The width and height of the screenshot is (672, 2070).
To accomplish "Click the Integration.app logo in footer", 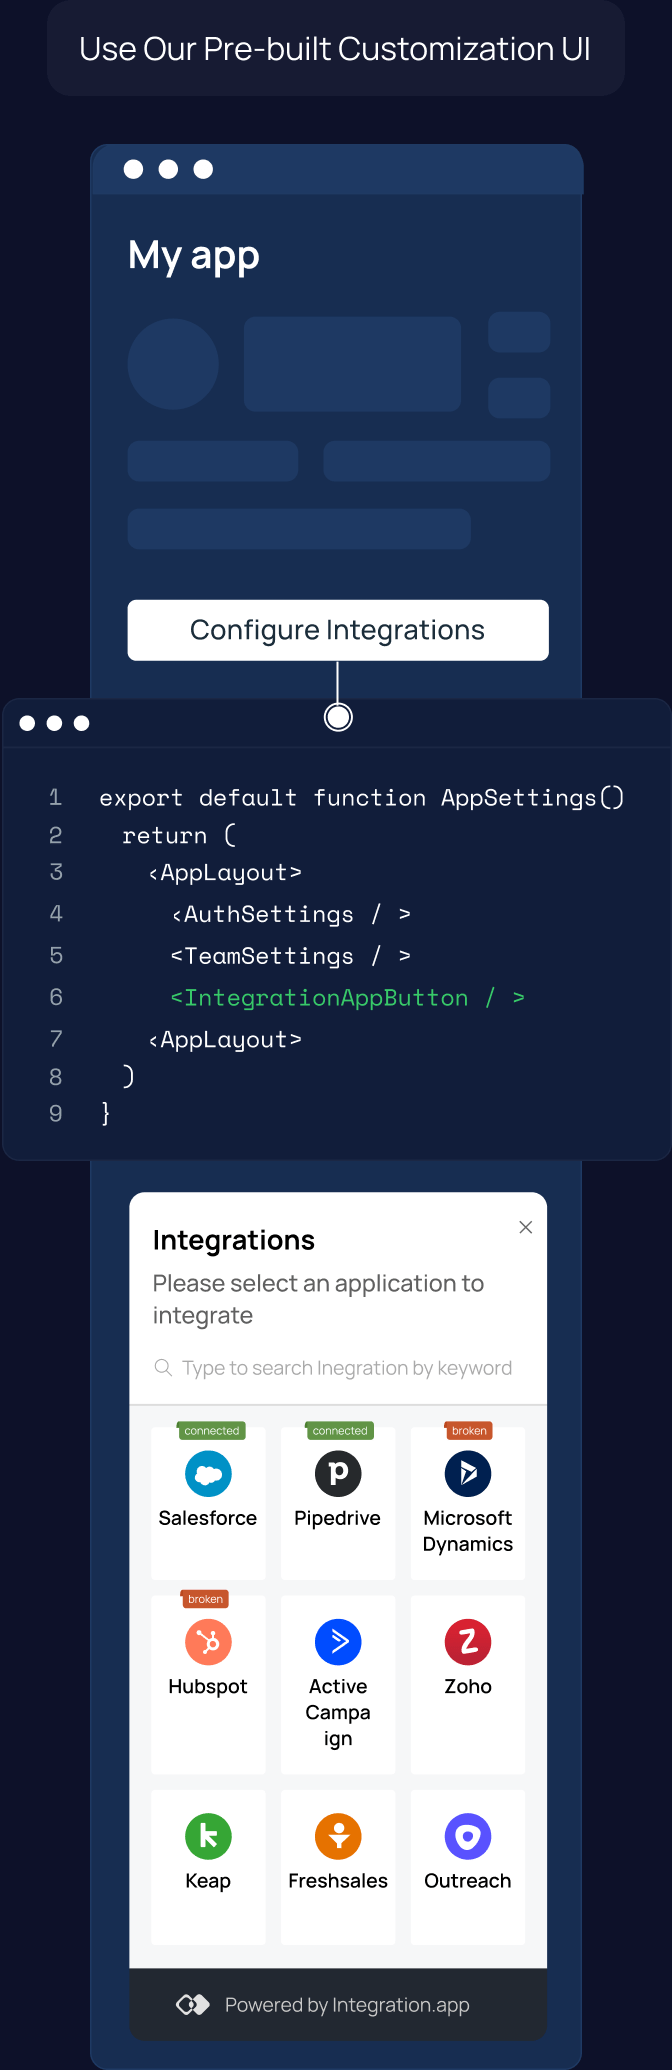I will (x=193, y=2004).
